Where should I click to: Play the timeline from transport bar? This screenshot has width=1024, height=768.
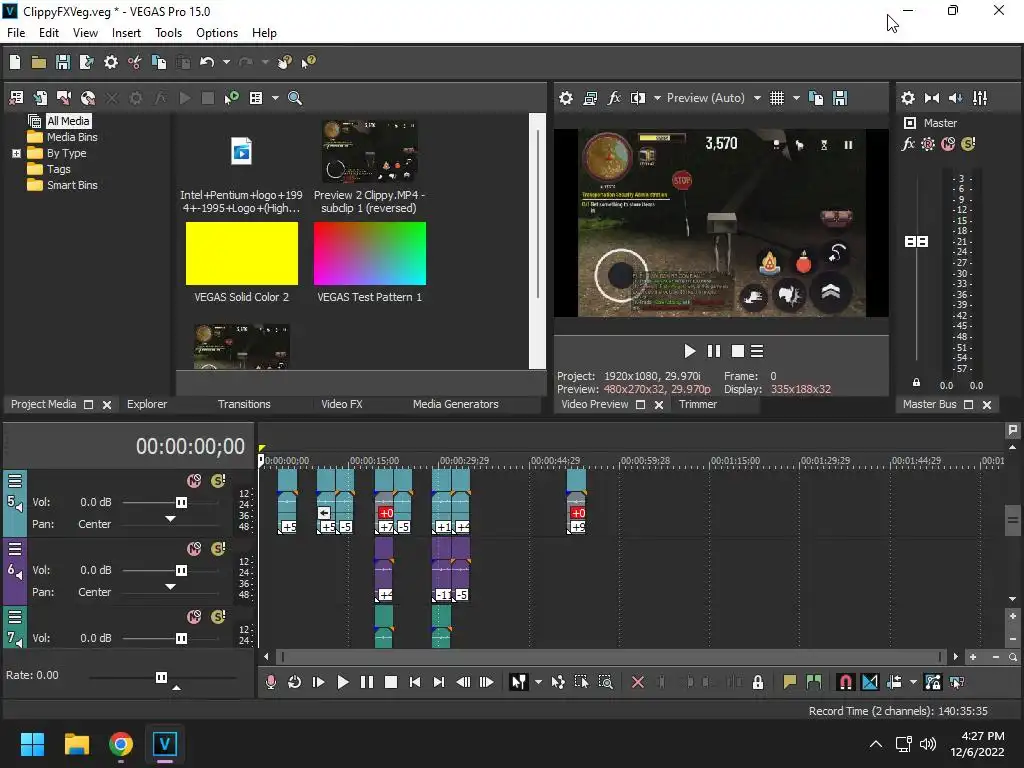pos(342,682)
